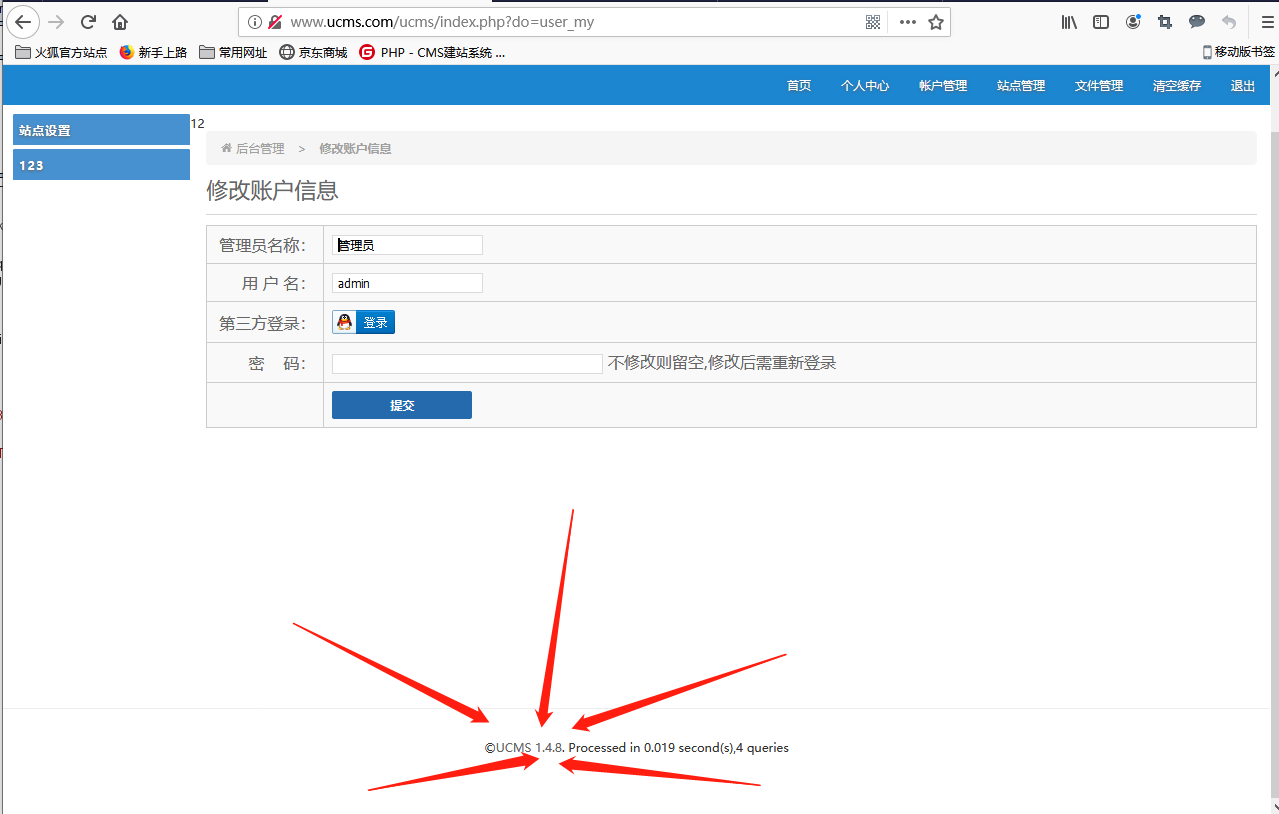This screenshot has height=814, width=1279.
Task: Click the QQ penguin login icon
Action: pos(345,322)
